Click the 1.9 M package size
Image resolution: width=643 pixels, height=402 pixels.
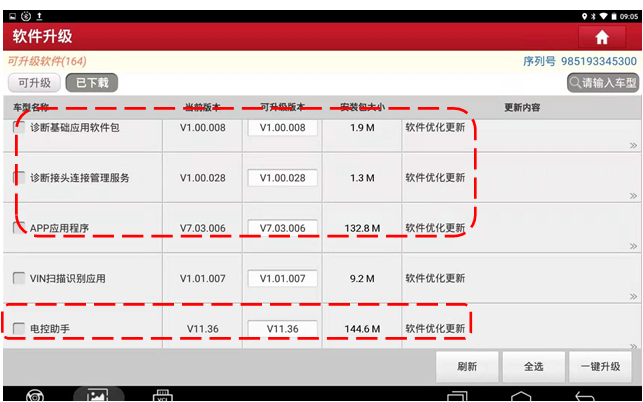point(362,128)
